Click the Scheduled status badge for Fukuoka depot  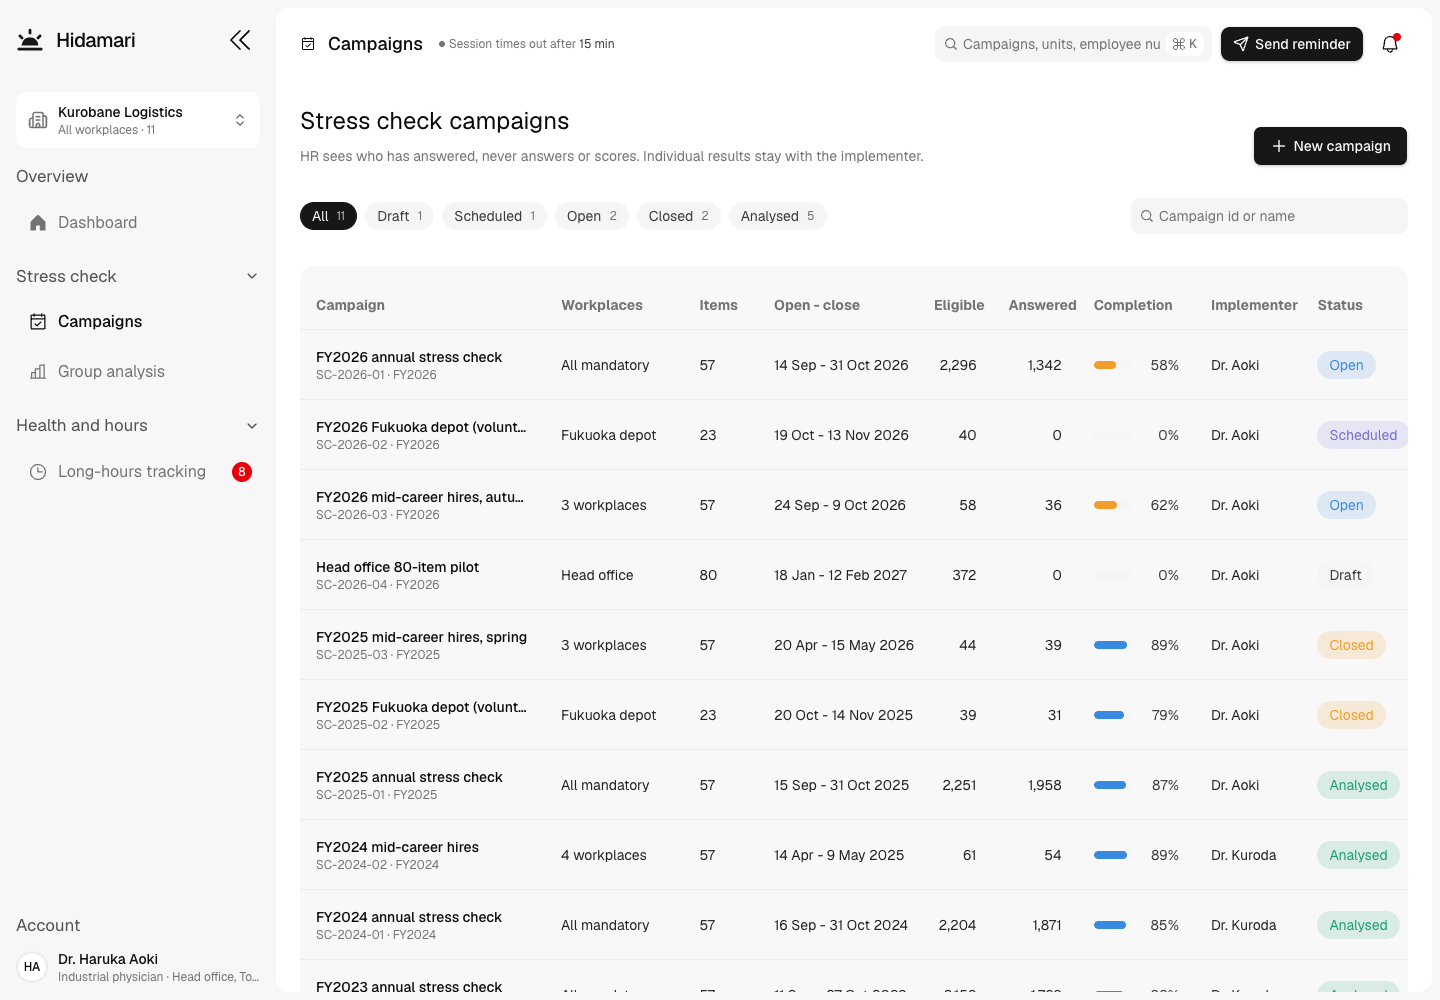pyautogui.click(x=1363, y=435)
